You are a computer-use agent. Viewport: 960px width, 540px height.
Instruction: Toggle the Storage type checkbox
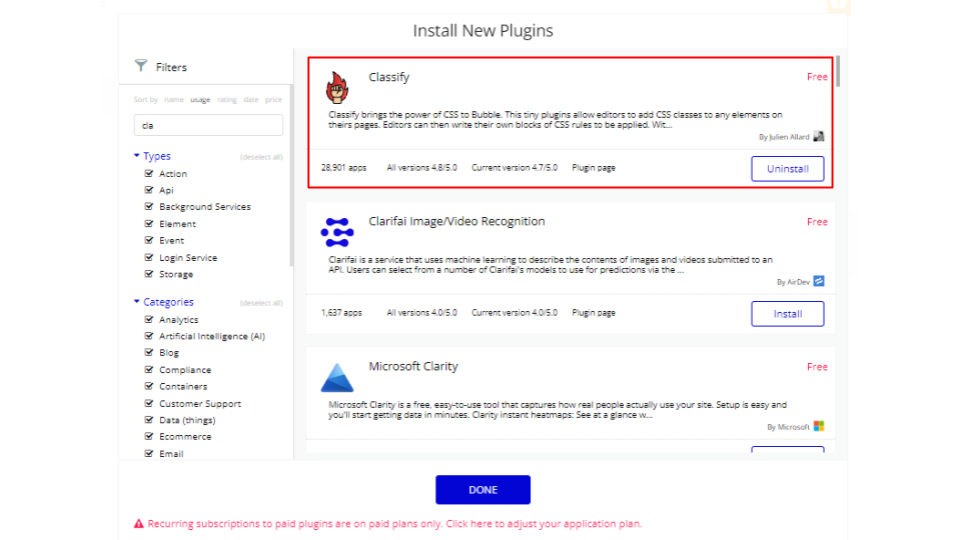[x=149, y=274]
